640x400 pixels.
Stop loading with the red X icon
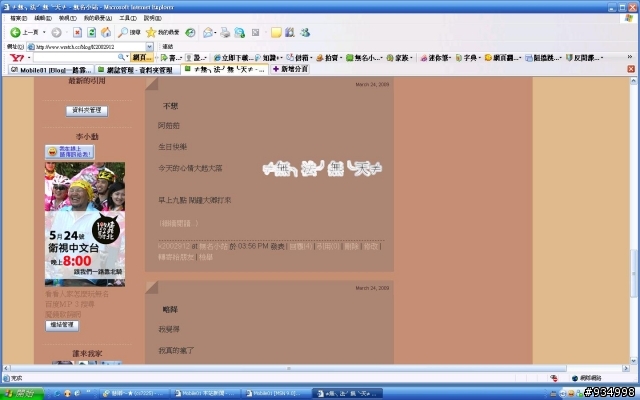[77, 33]
